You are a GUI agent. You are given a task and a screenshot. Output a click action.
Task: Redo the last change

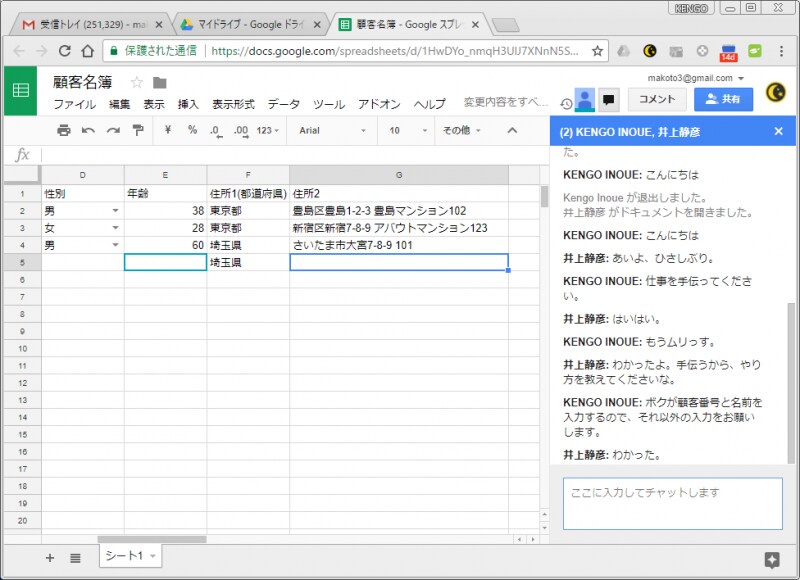click(112, 131)
